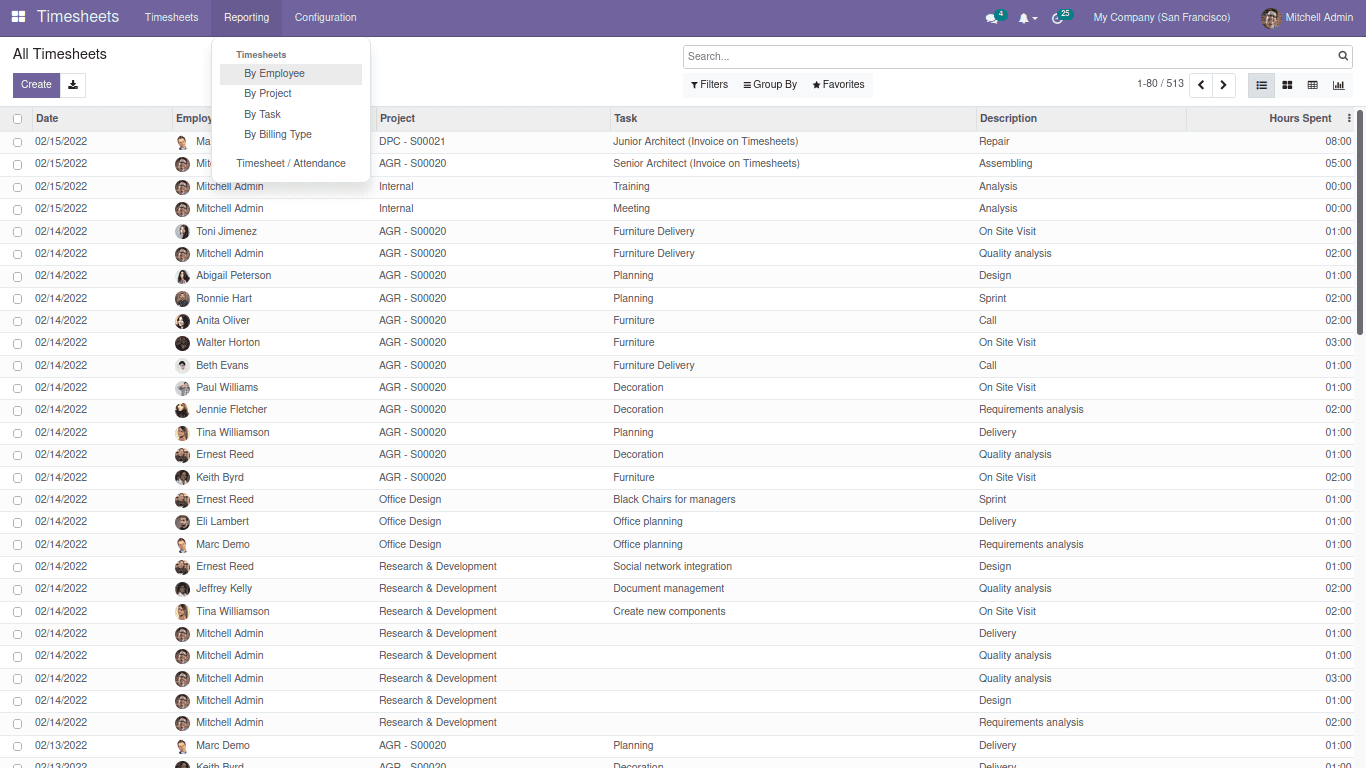Select By Project in Reporting menu
This screenshot has width=1366, height=768.
click(x=268, y=94)
